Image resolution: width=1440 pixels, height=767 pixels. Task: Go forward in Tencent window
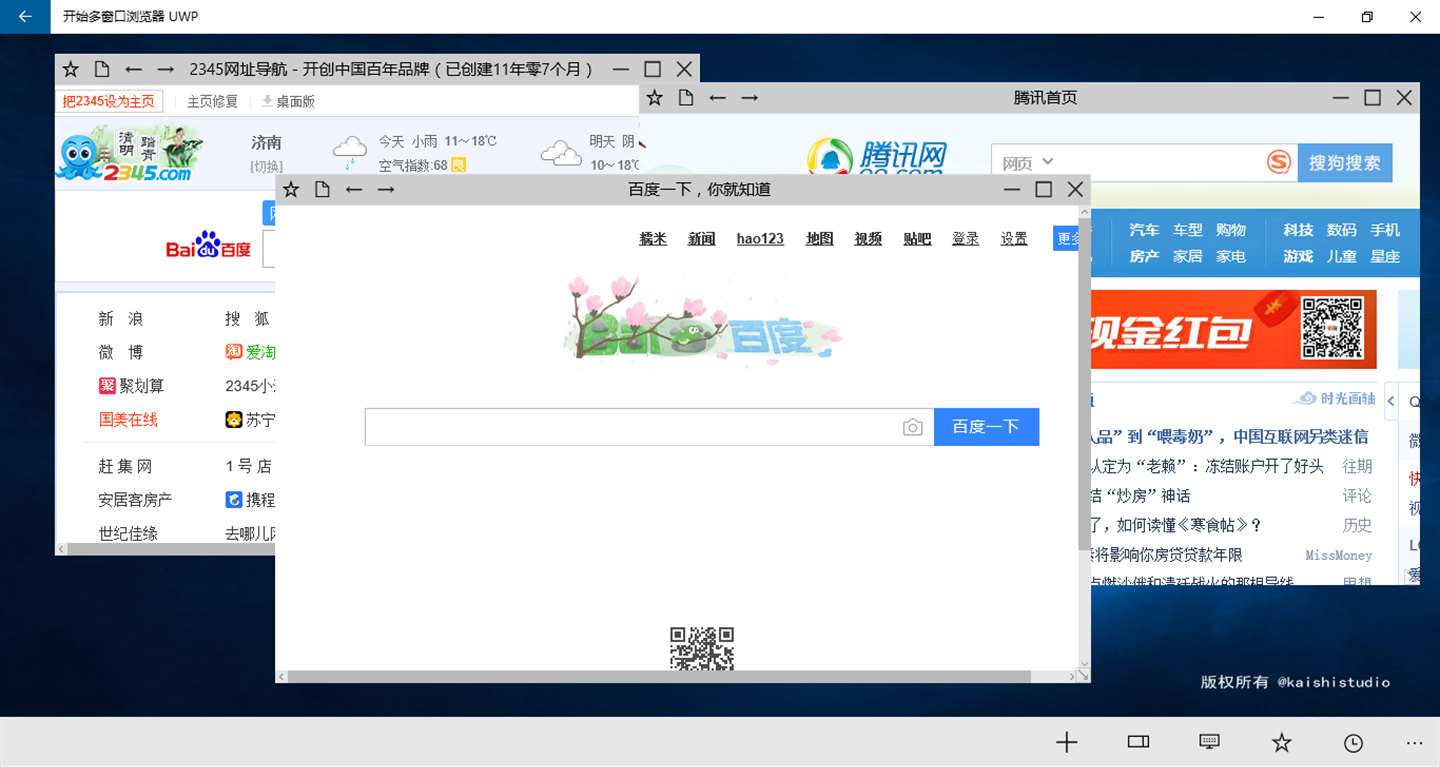750,97
